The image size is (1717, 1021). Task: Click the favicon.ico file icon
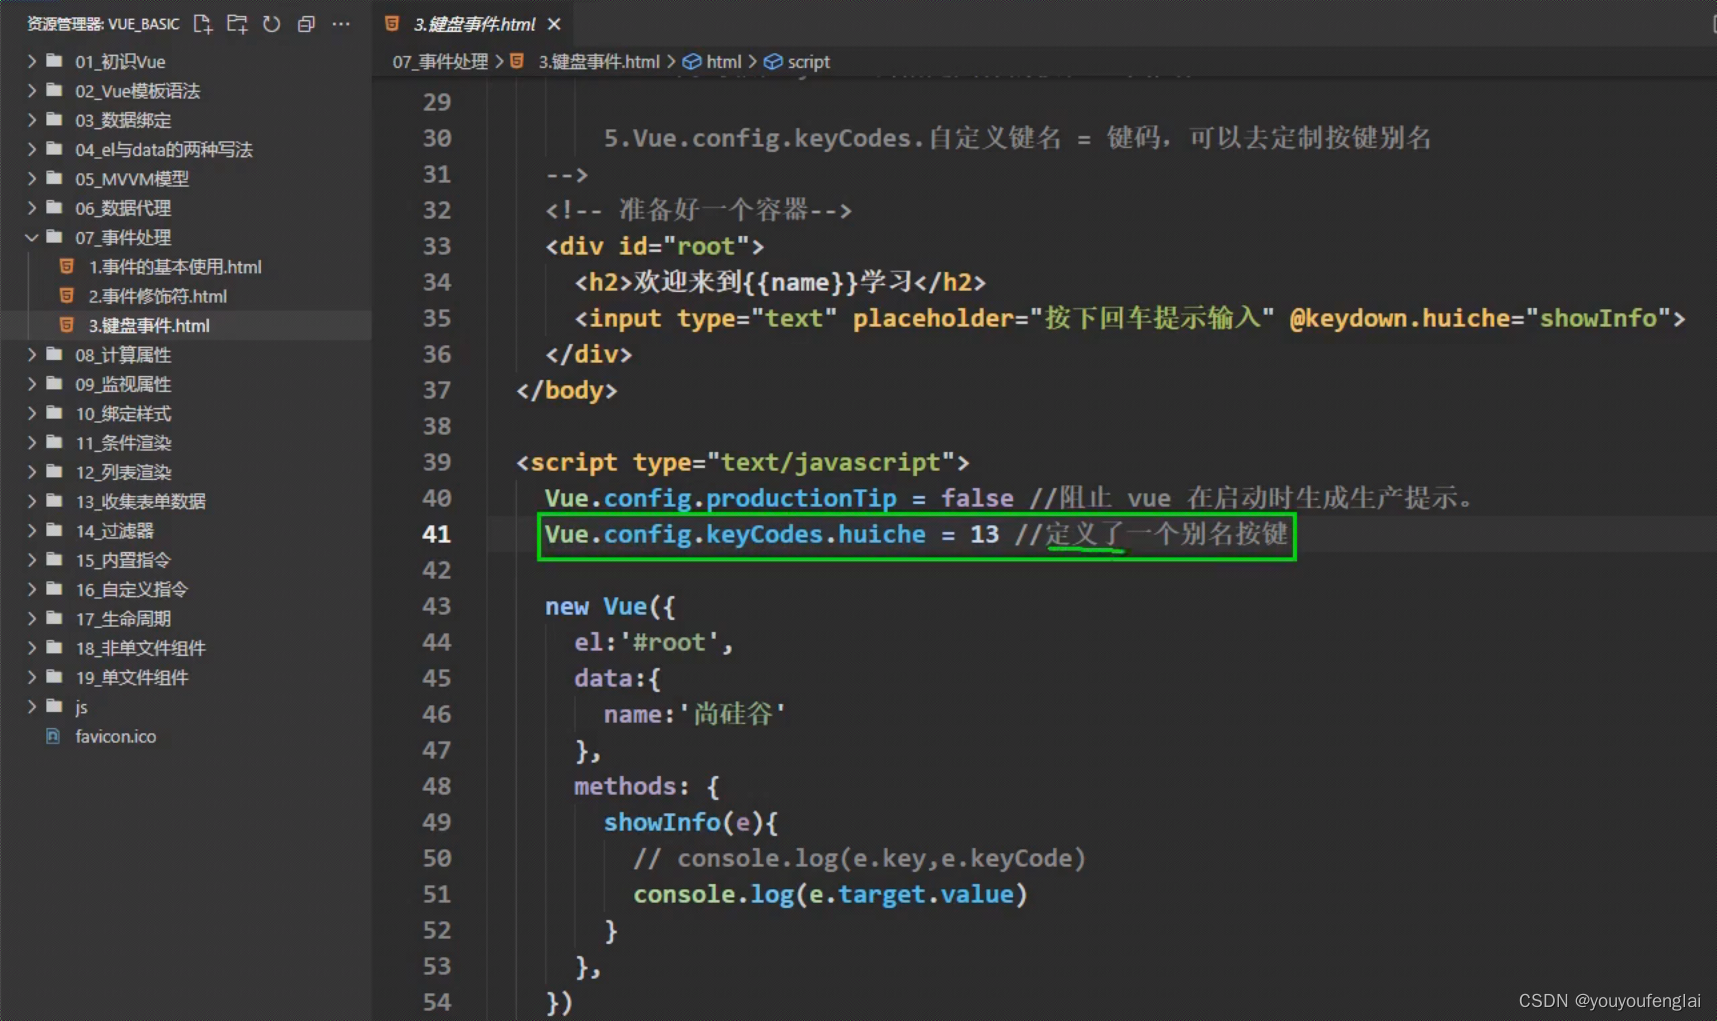pos(53,736)
